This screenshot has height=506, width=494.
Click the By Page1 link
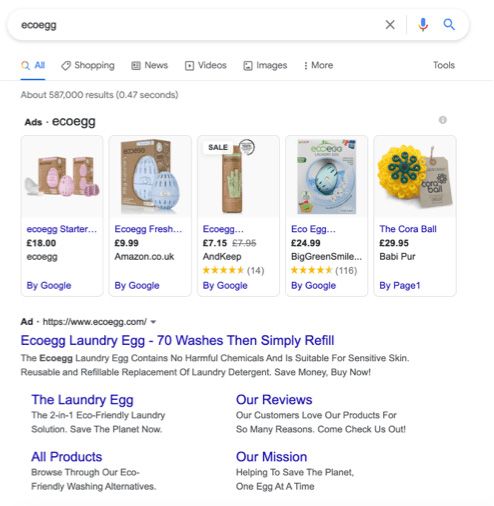click(x=400, y=286)
